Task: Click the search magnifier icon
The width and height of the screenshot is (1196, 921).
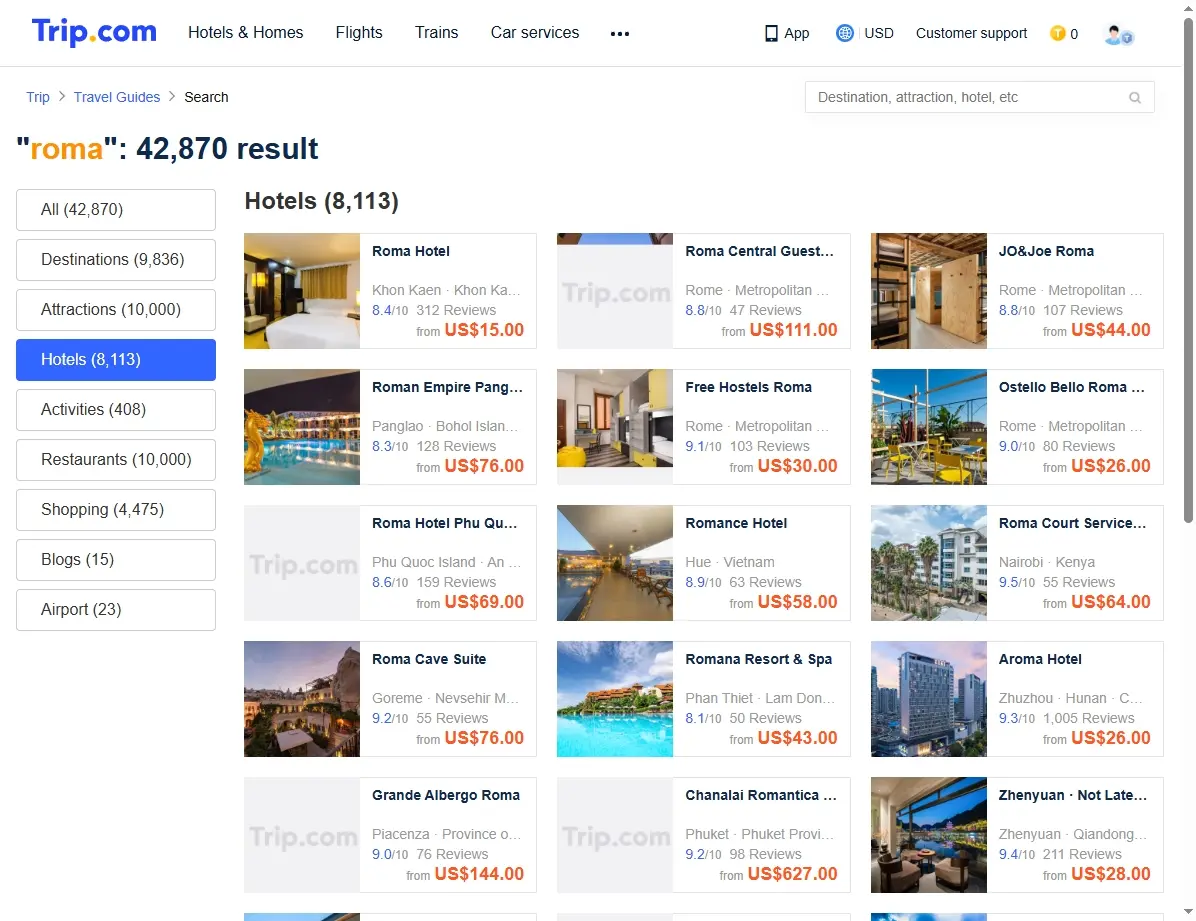Action: (x=1135, y=98)
